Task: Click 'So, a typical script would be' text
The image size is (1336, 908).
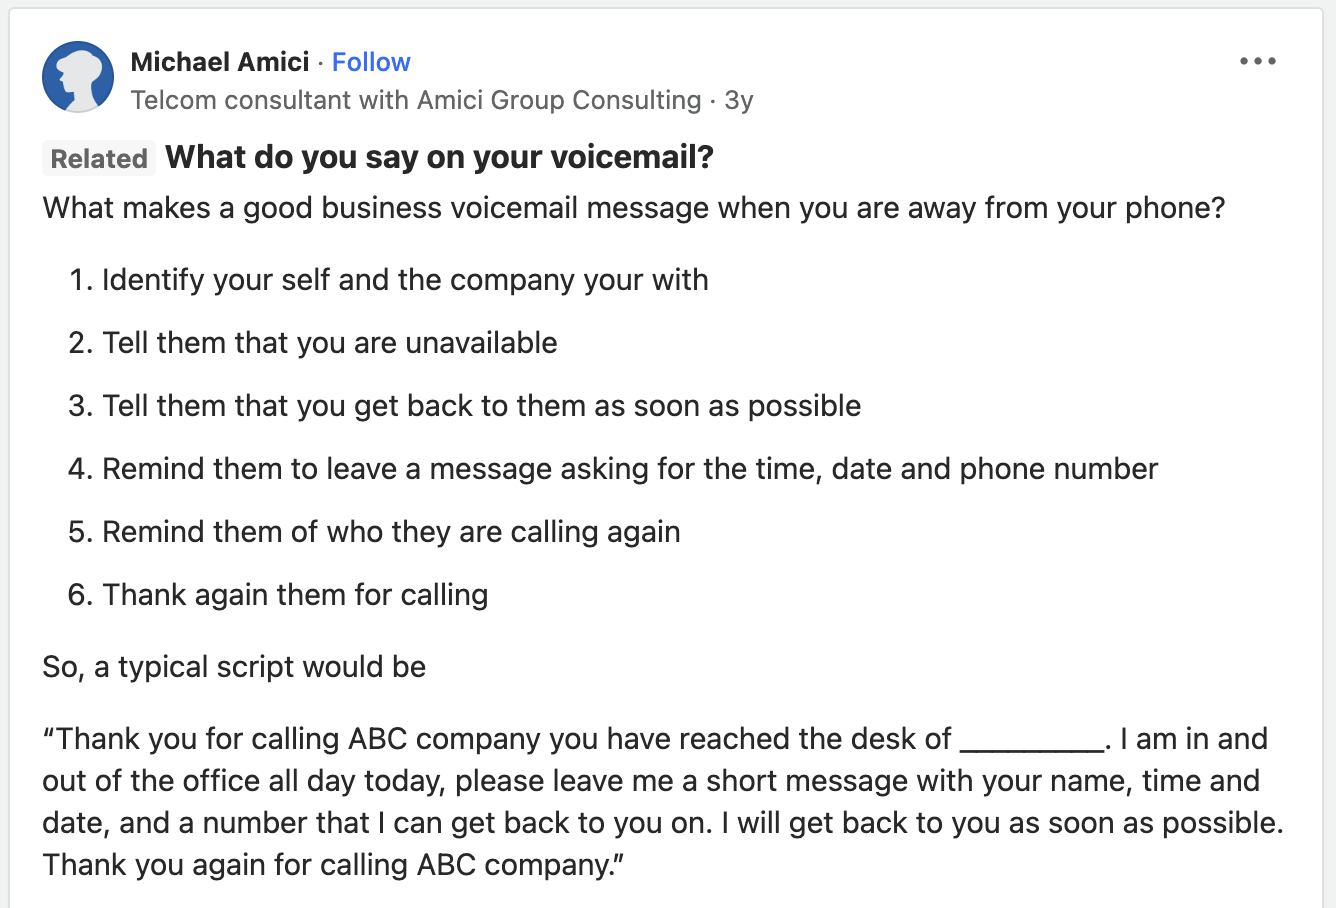Action: coord(233,666)
